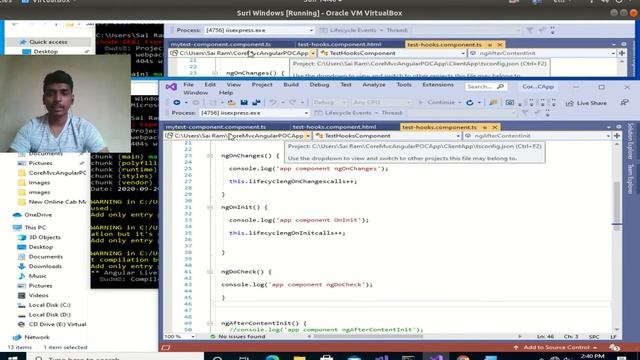Open the Project menu

262,84
